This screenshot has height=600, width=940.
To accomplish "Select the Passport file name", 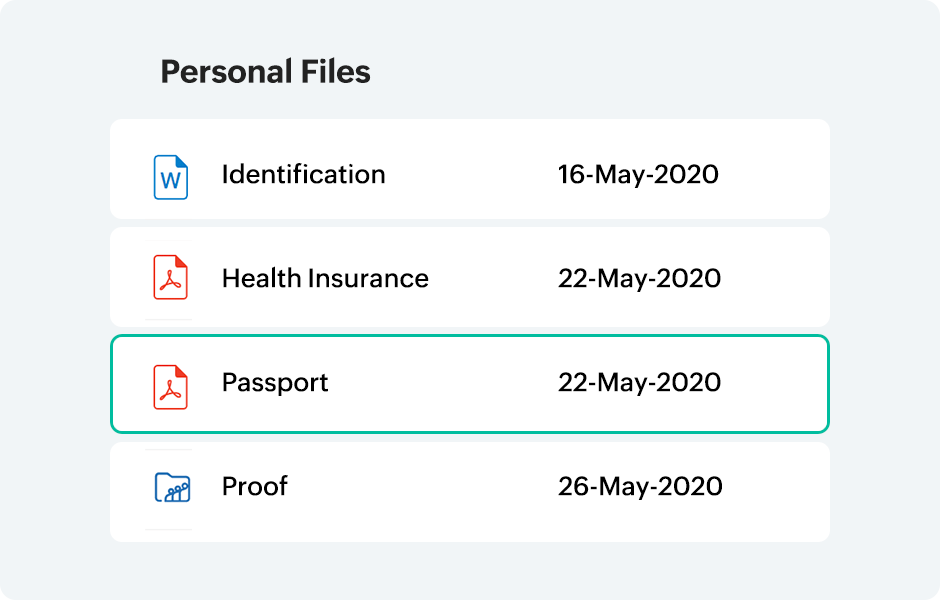I will 275,383.
